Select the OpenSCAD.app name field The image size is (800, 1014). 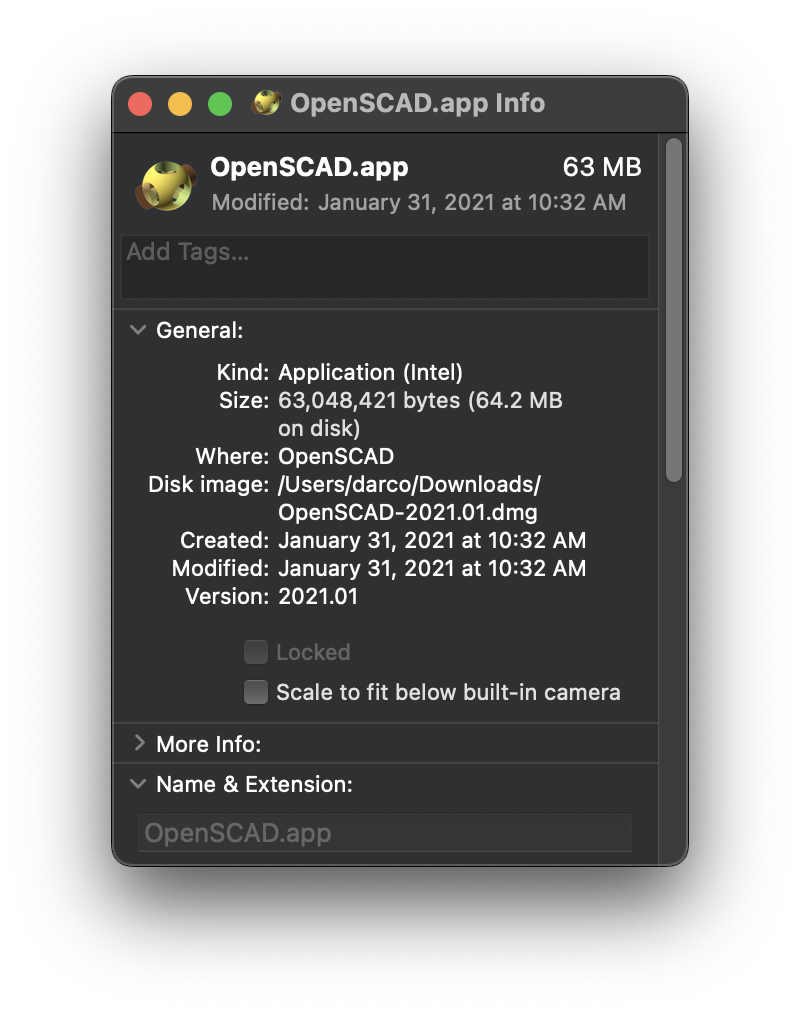click(385, 832)
